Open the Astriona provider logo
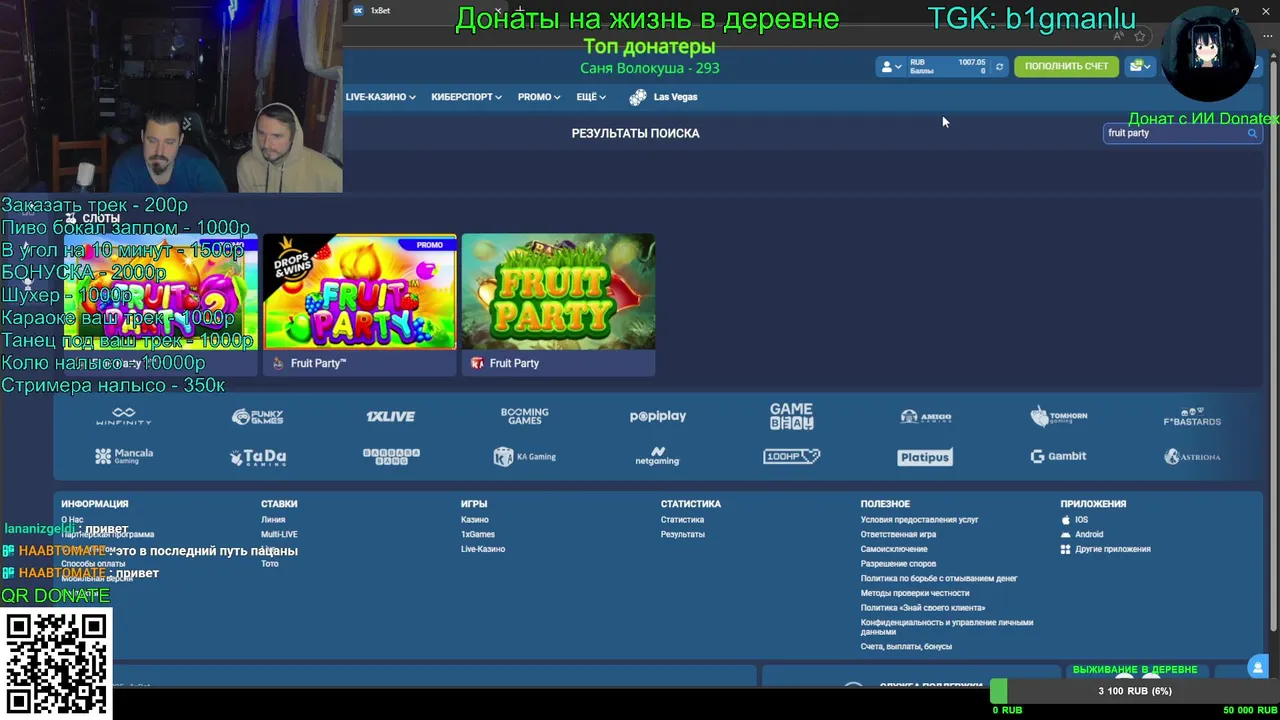Image resolution: width=1280 pixels, height=720 pixels. [x=1192, y=456]
